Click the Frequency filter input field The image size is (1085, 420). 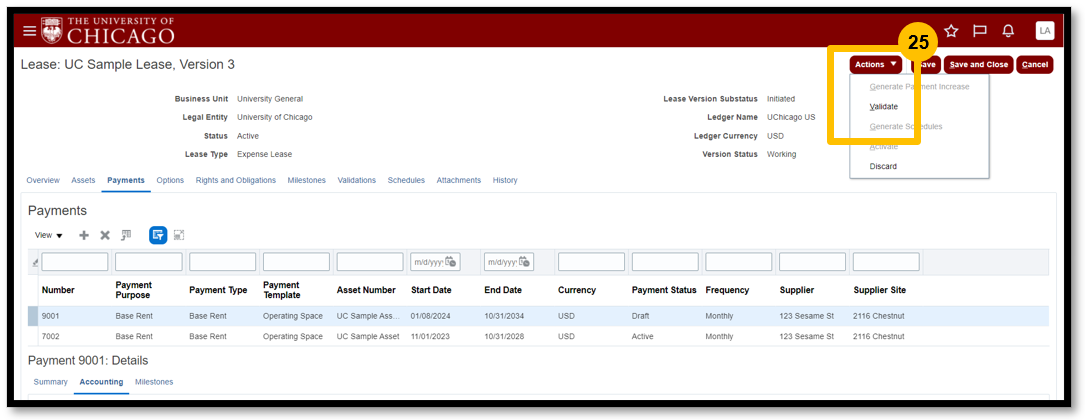738,262
